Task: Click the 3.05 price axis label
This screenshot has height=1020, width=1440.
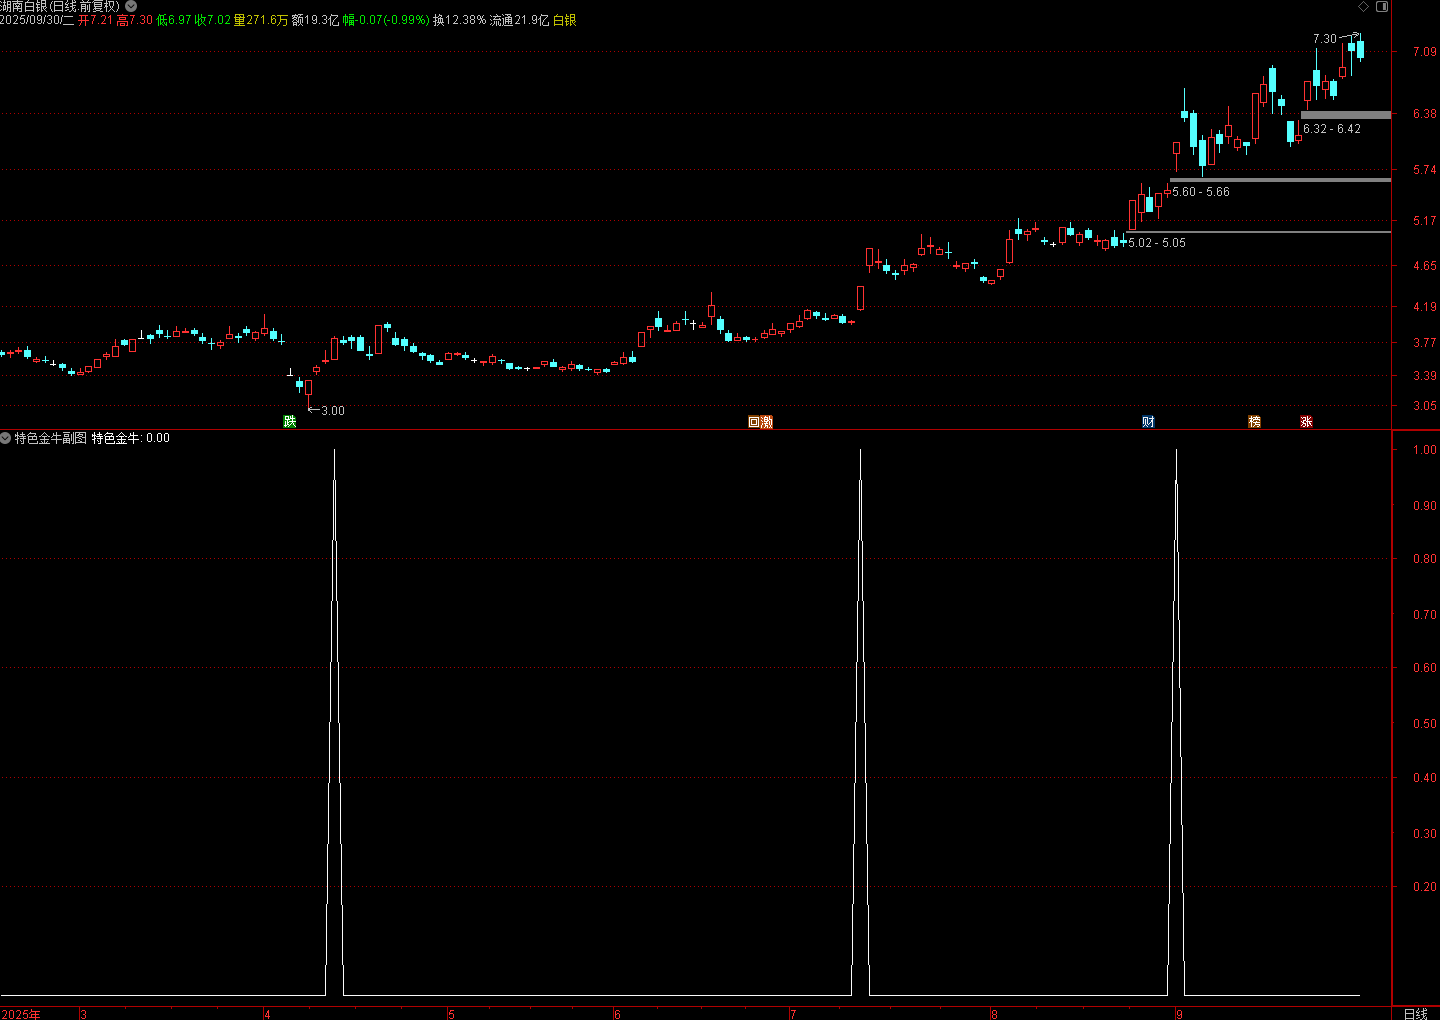Action: click(1425, 406)
